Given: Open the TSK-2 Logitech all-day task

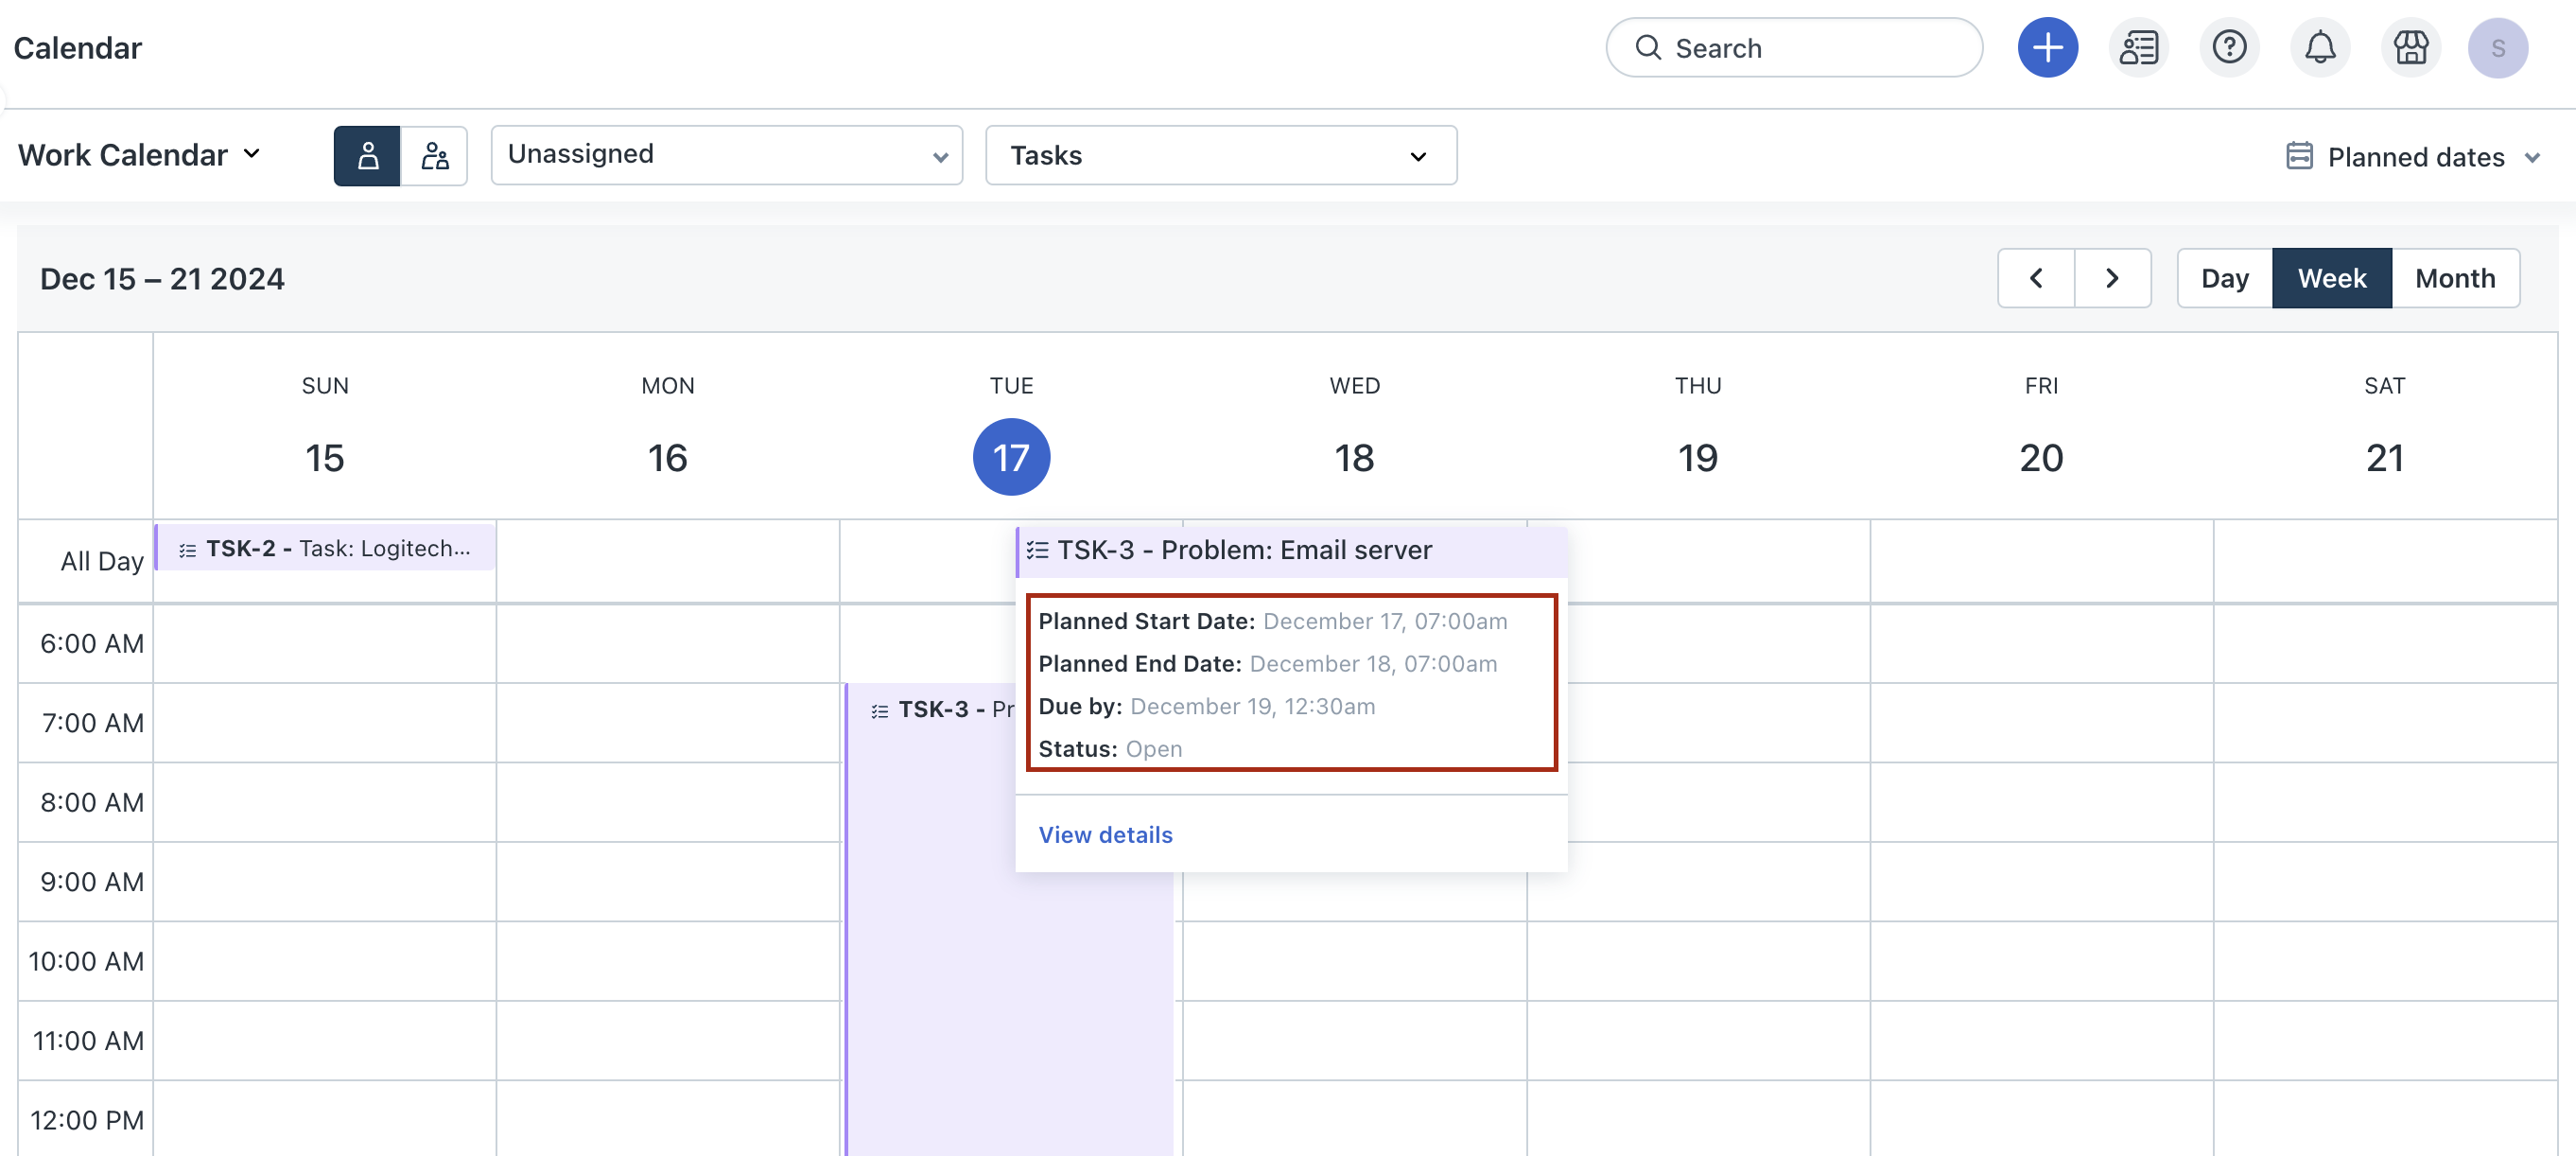Looking at the screenshot, I should click(326, 548).
